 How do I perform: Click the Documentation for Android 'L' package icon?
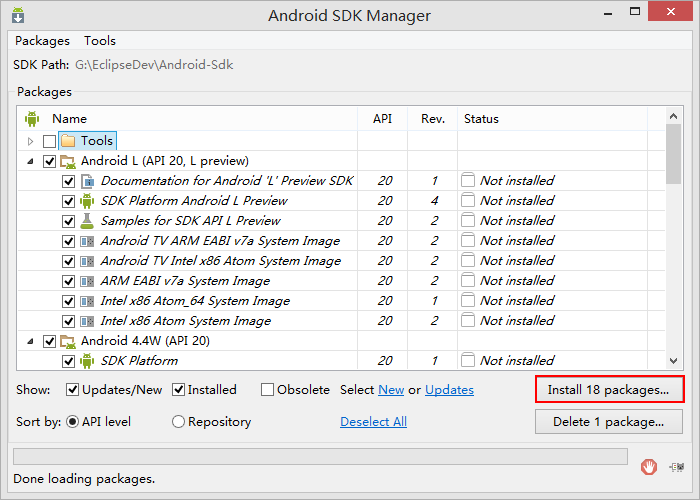pyautogui.click(x=87, y=181)
